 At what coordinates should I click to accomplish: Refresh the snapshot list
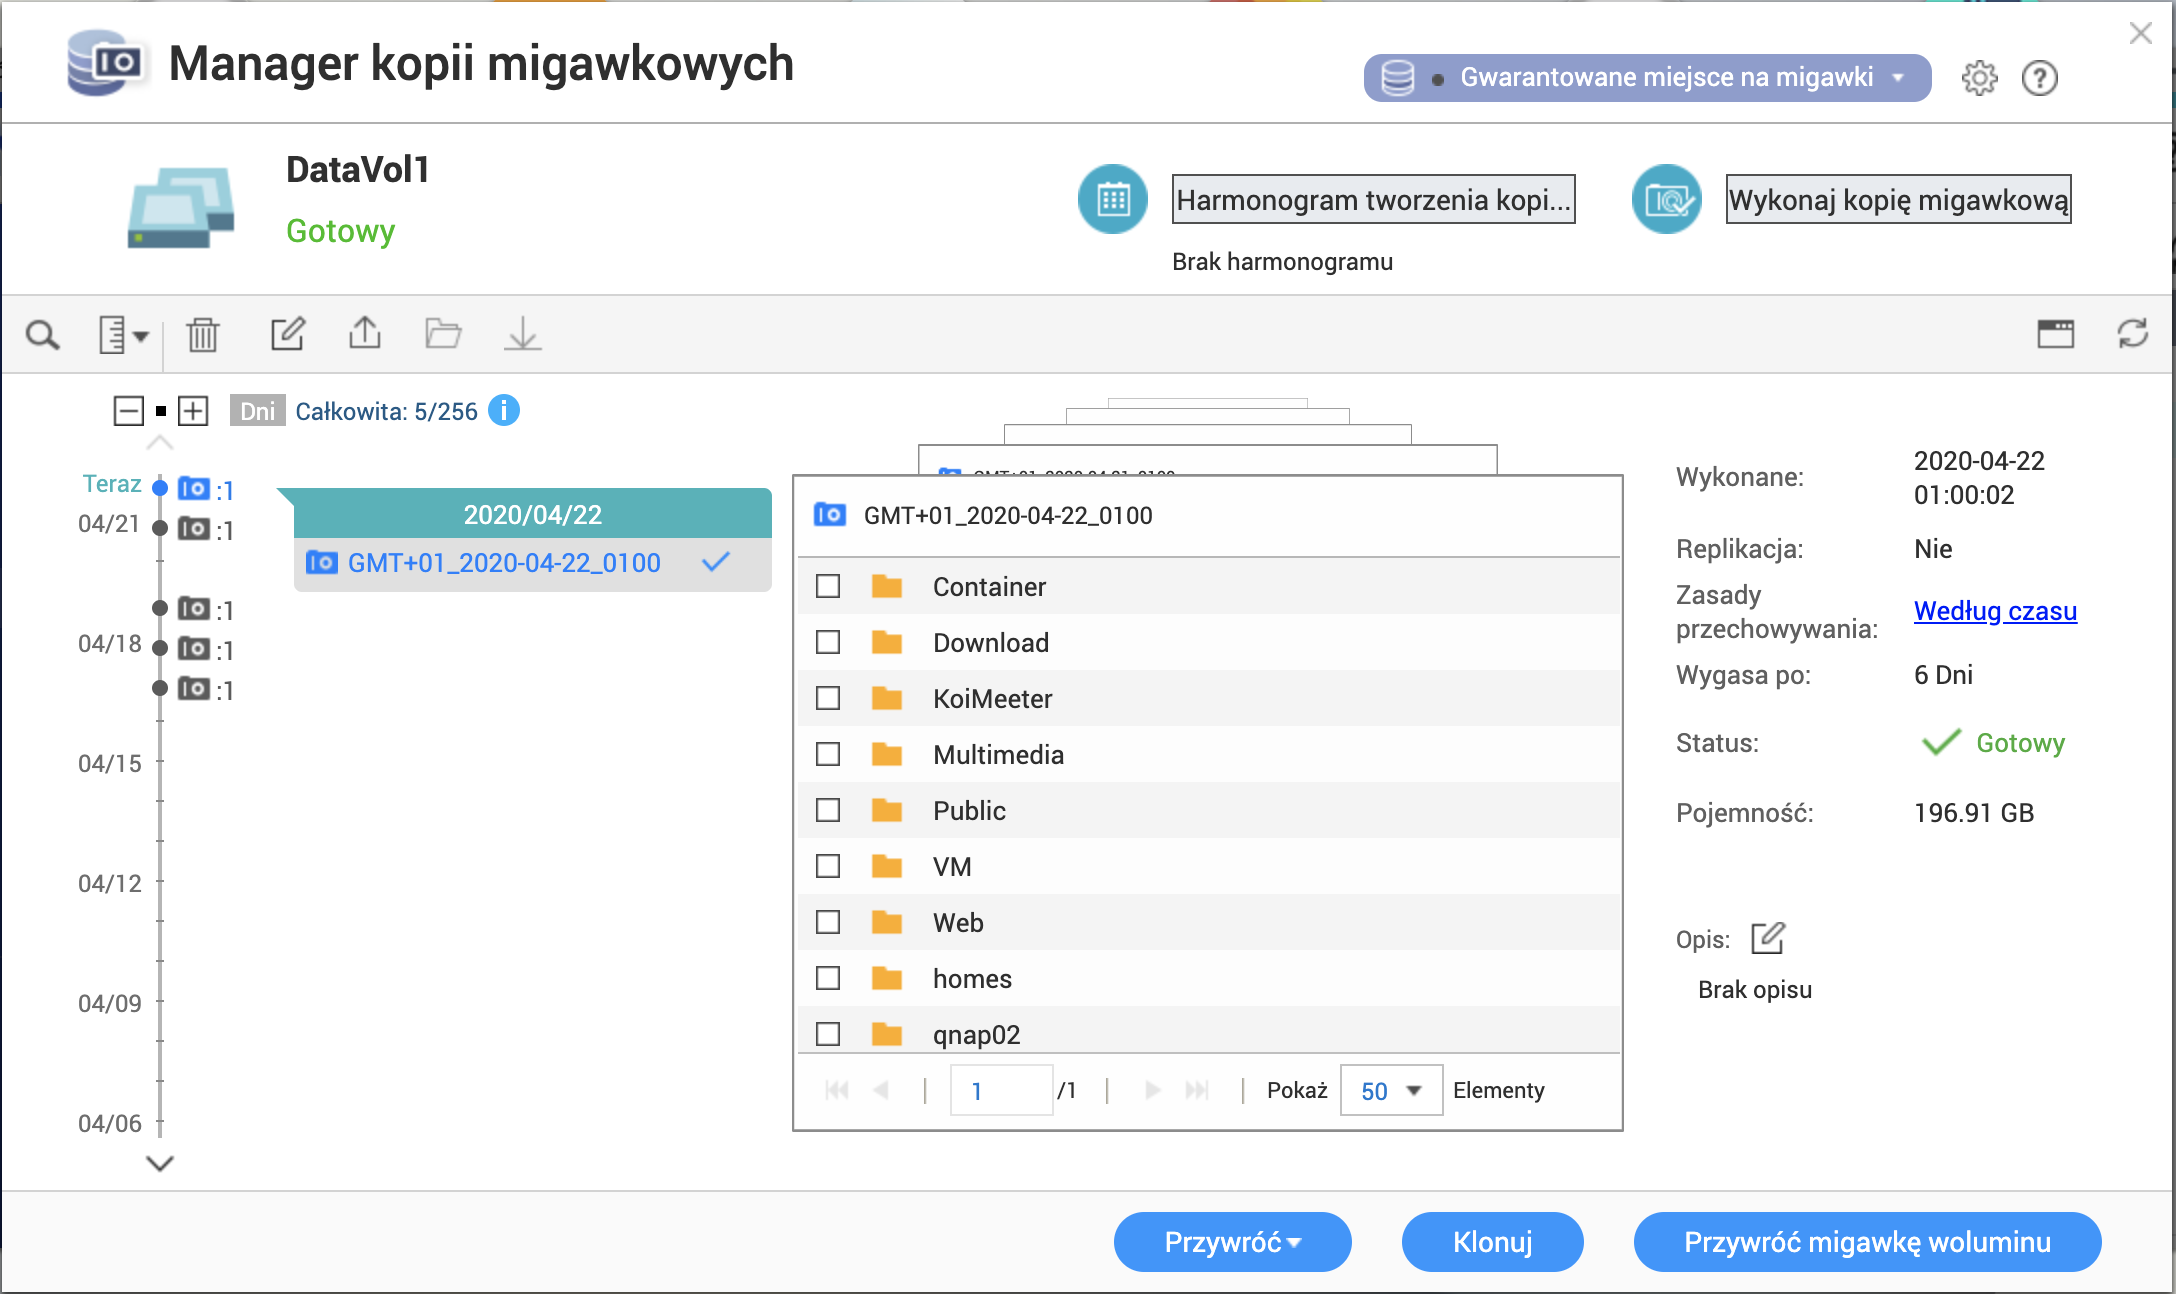click(2131, 334)
